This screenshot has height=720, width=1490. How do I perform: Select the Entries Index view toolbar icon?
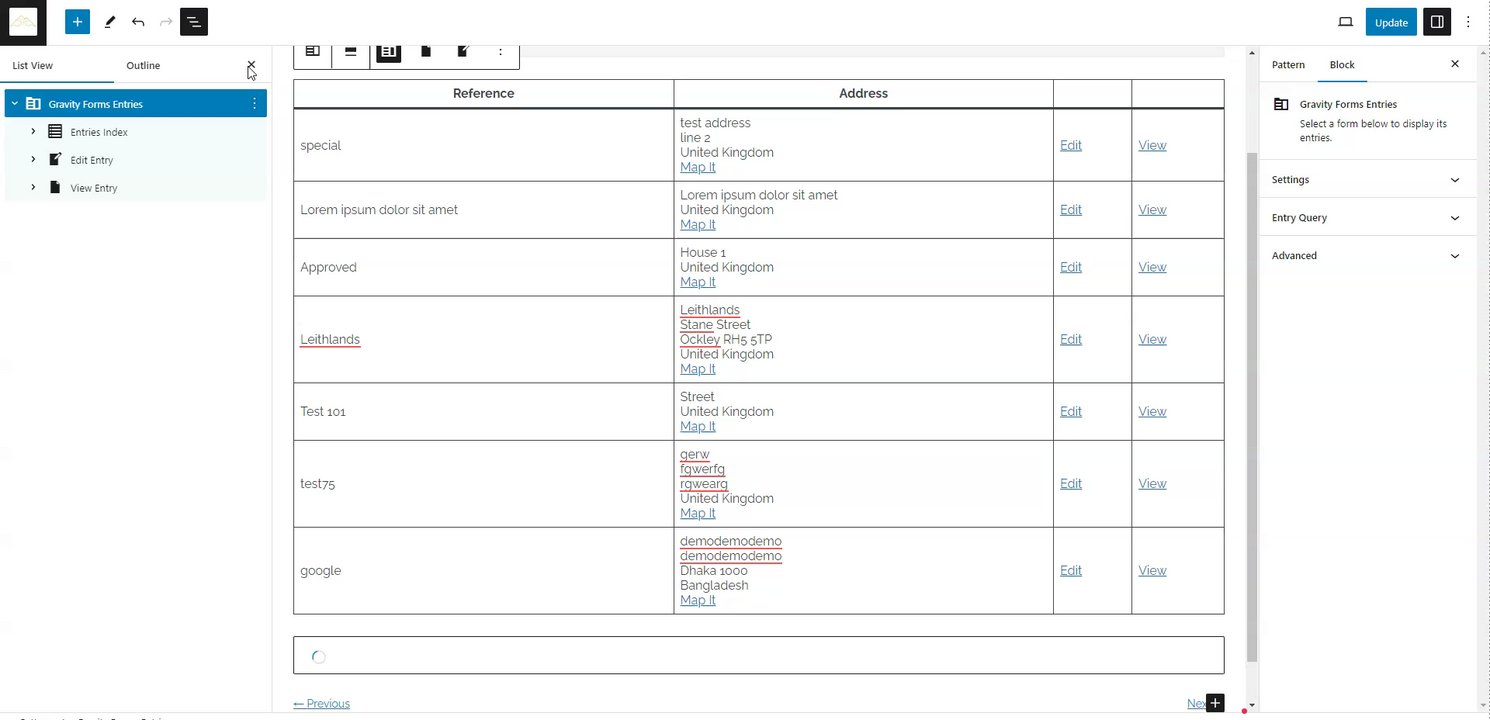(x=389, y=51)
